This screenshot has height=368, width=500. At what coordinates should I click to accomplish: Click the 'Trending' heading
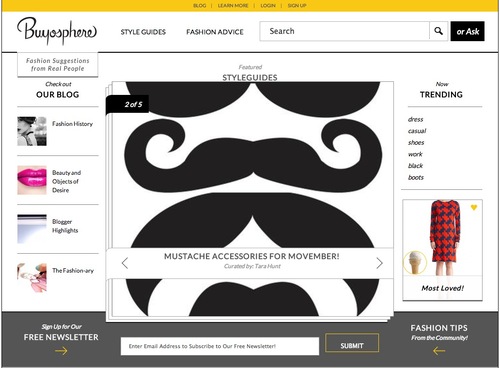point(441,95)
